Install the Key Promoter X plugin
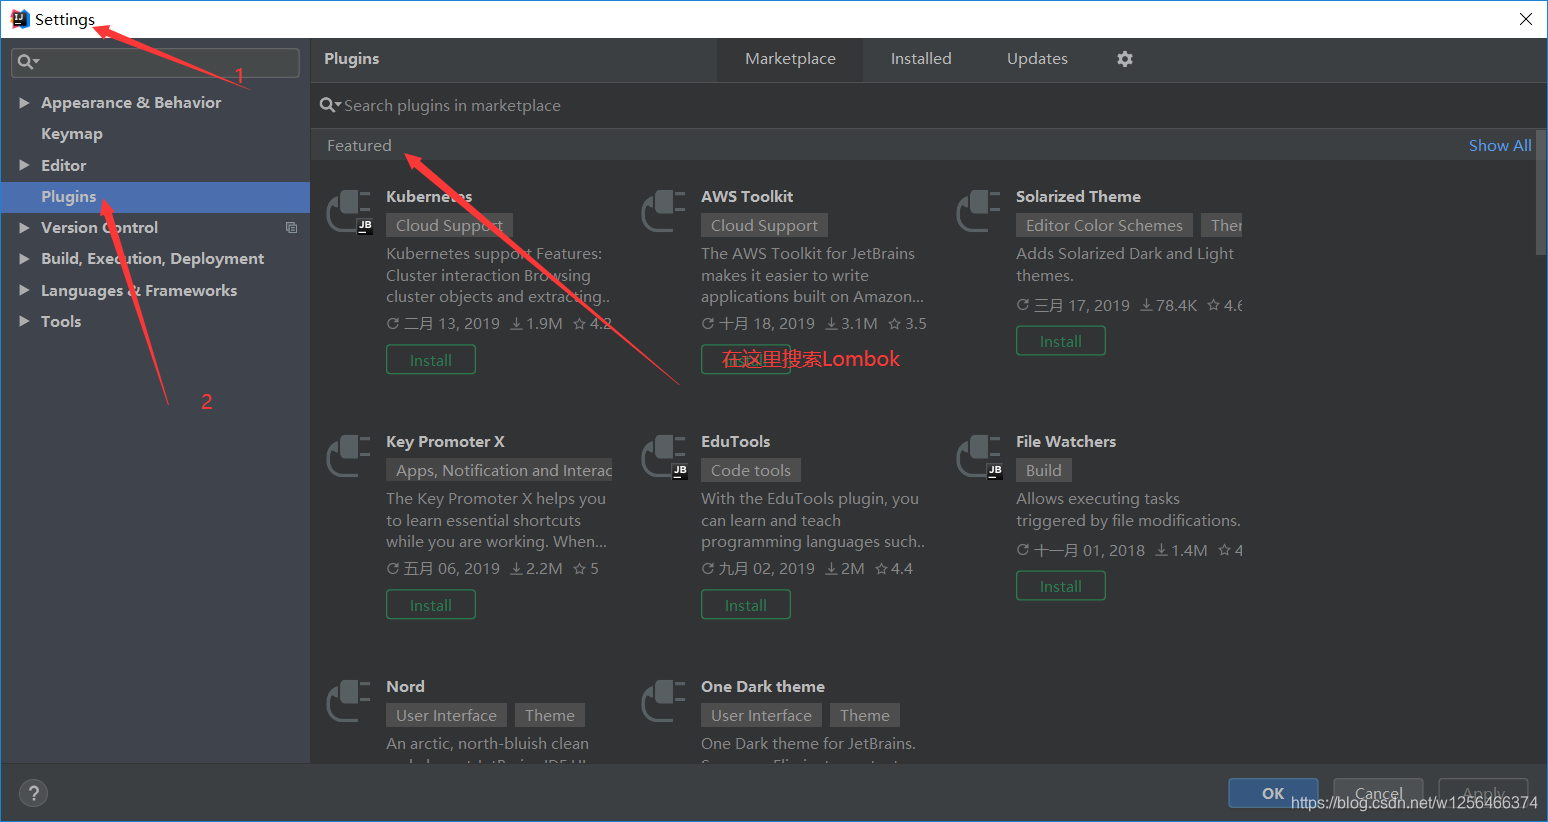 [431, 605]
